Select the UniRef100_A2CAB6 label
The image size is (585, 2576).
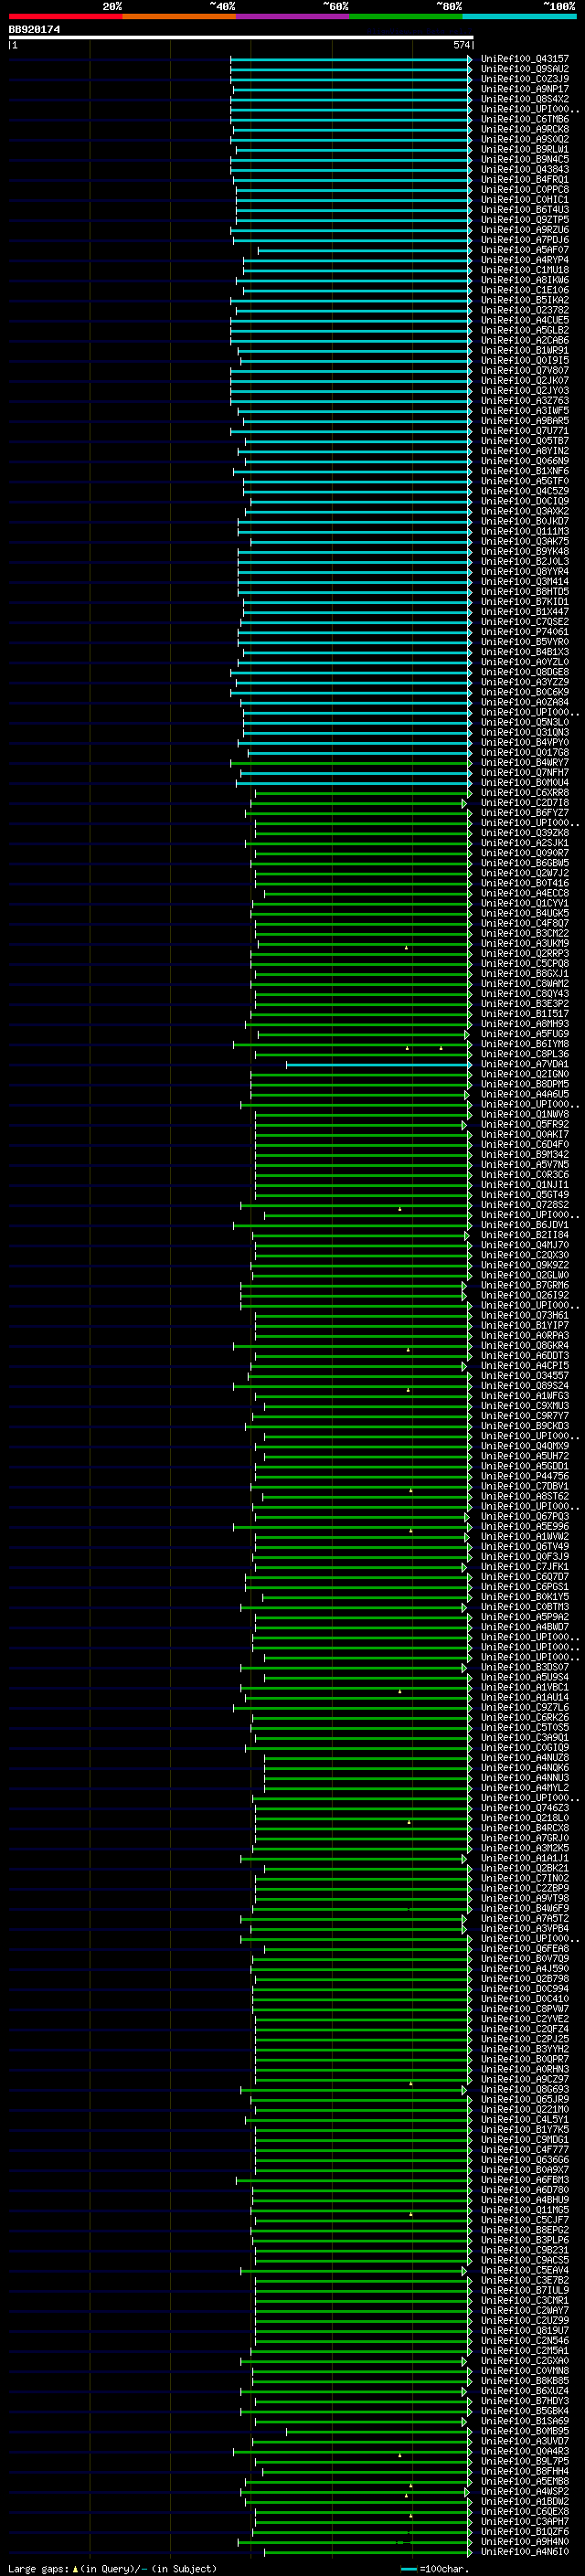coord(525,340)
